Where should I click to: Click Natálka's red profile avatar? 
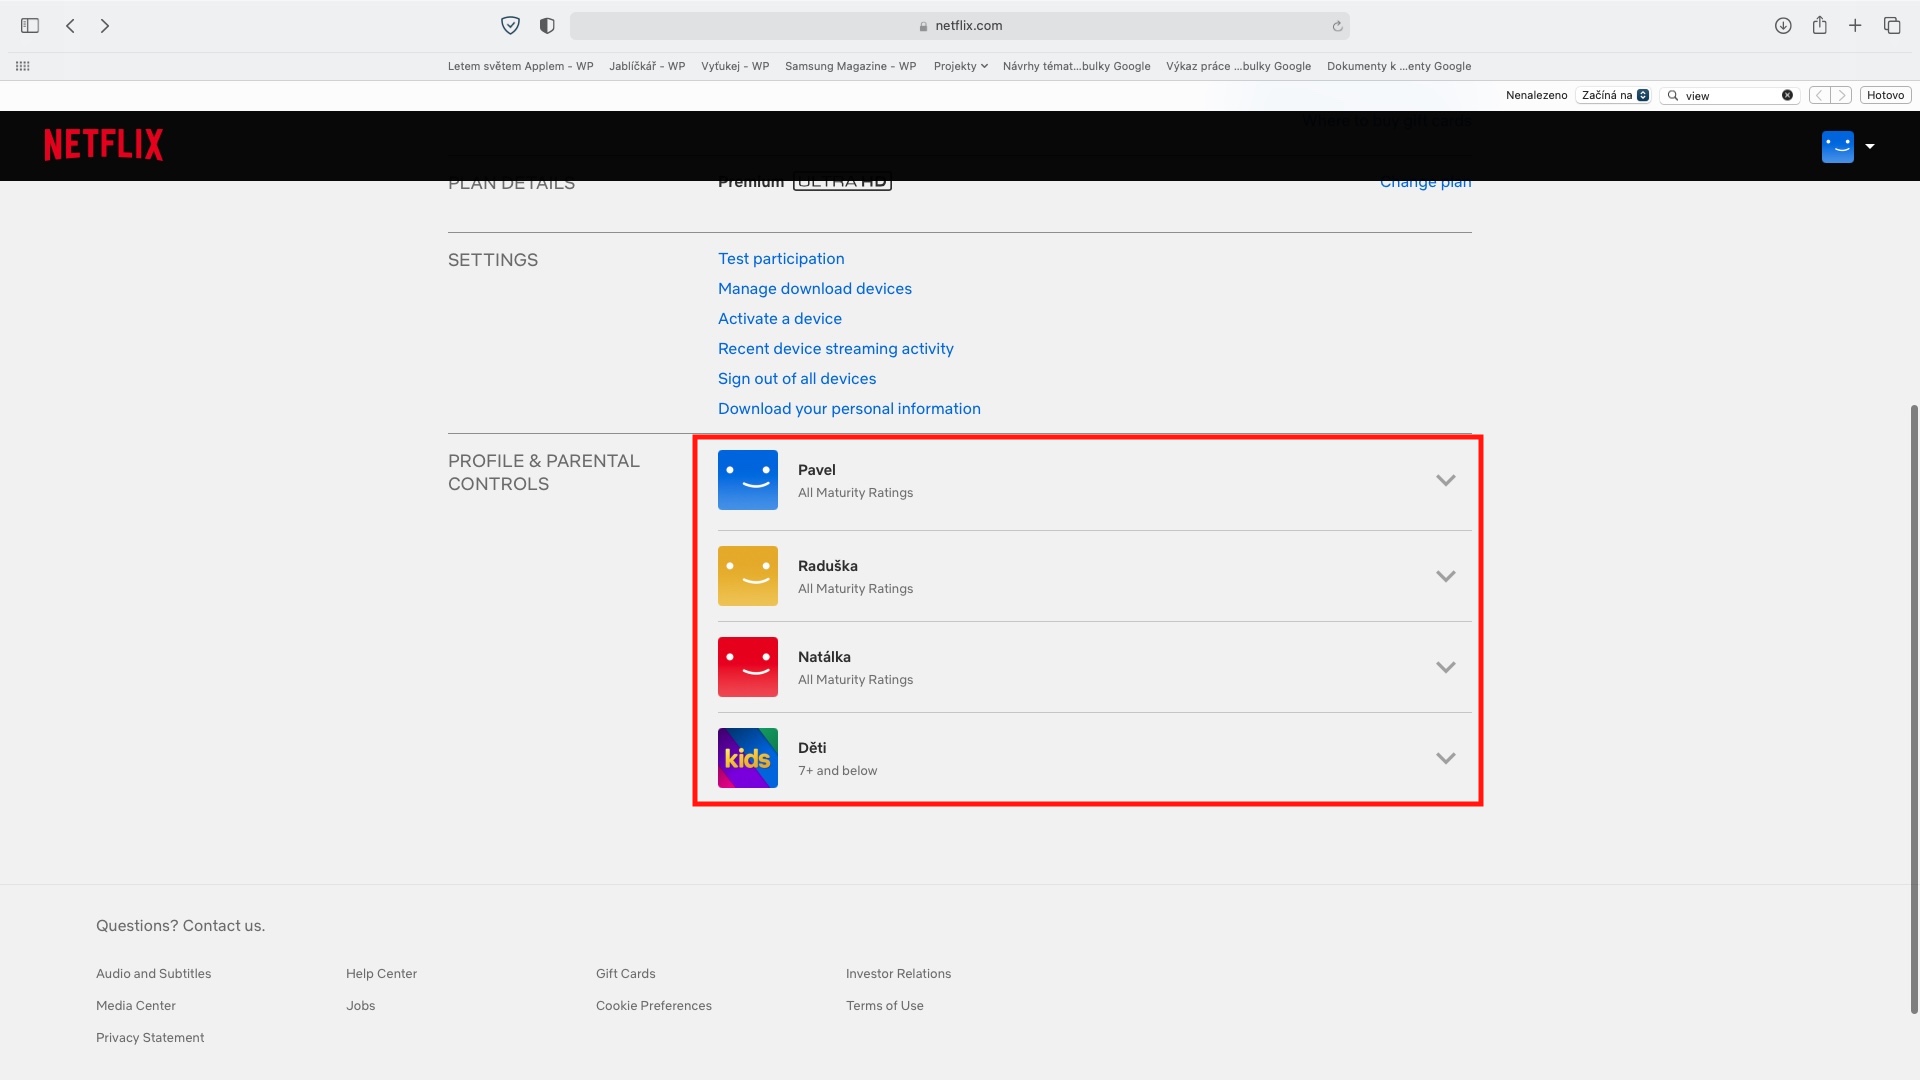747,667
